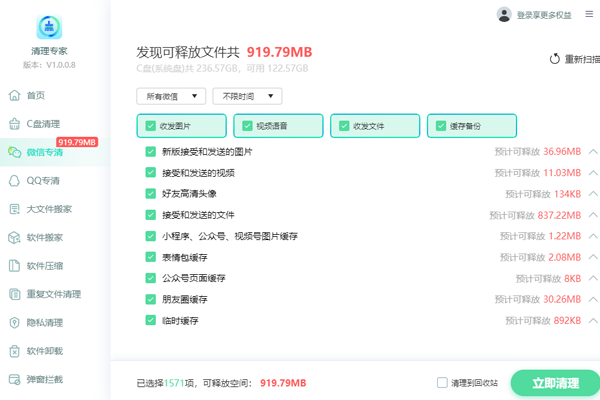Screen dimensions: 600x400
Task: Click the 清理专家 app logo
Action: click(49, 27)
